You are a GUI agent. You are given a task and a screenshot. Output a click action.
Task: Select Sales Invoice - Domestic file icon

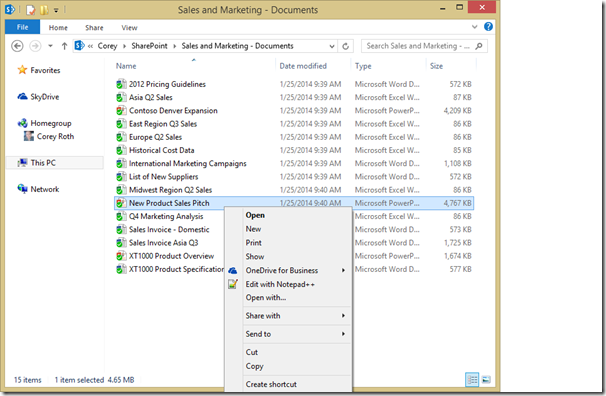click(121, 229)
